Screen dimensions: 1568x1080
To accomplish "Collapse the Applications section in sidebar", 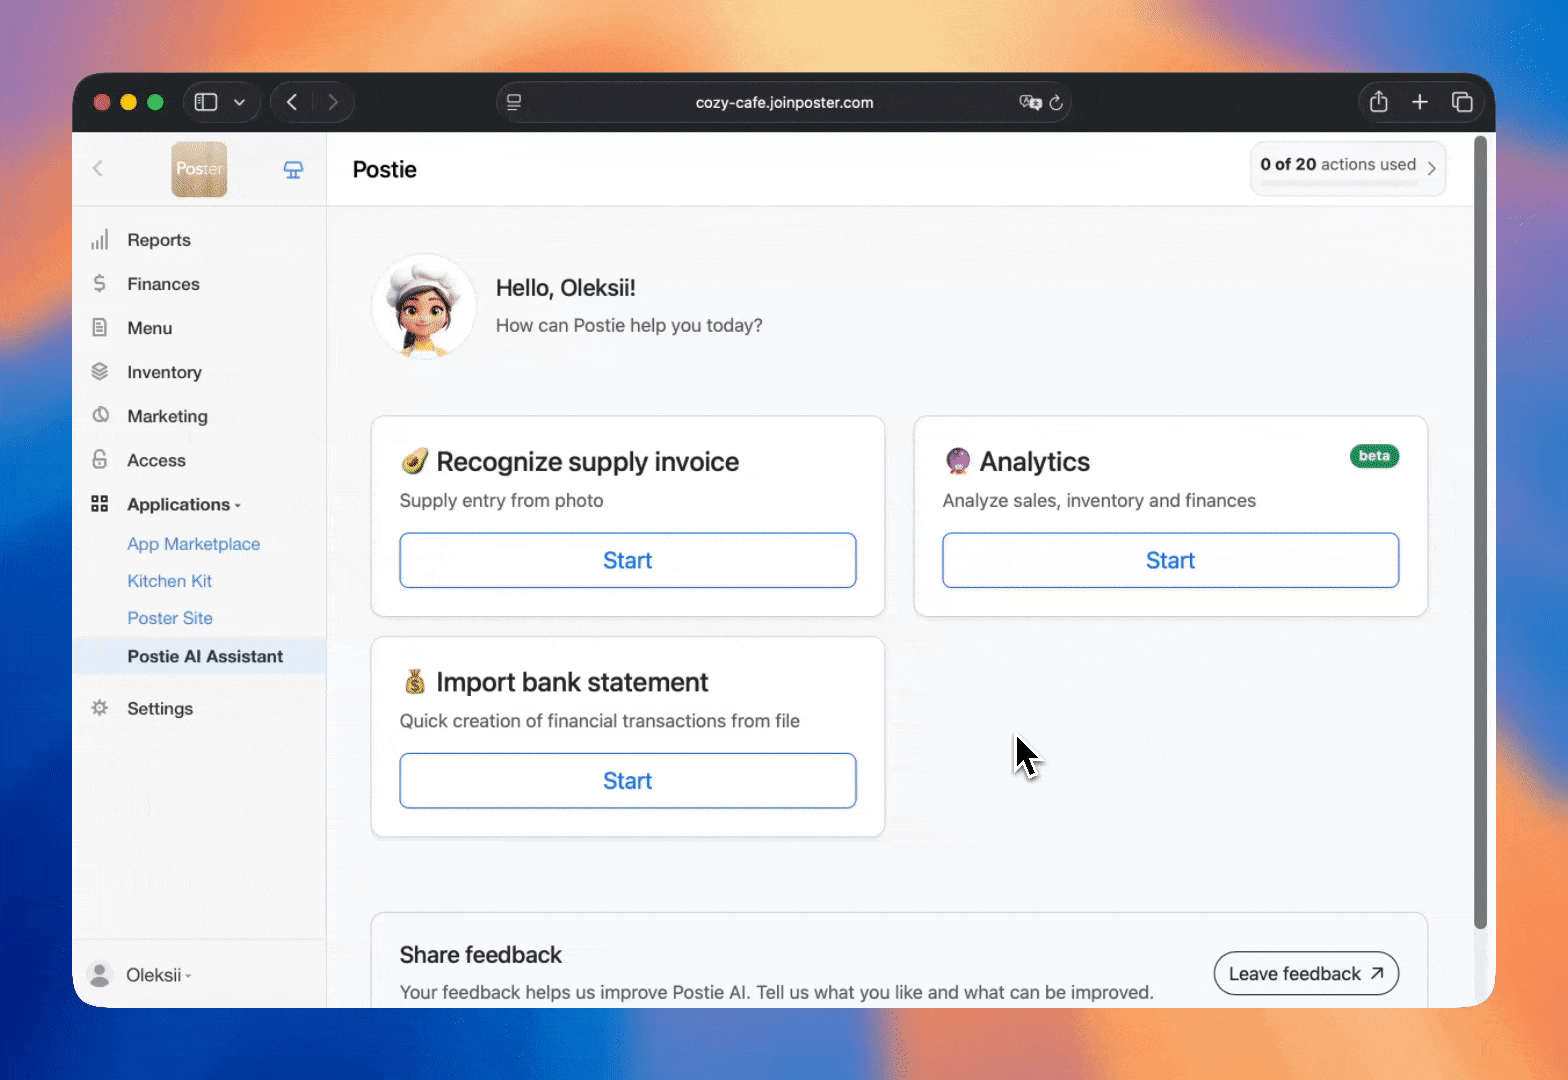I will tap(183, 505).
